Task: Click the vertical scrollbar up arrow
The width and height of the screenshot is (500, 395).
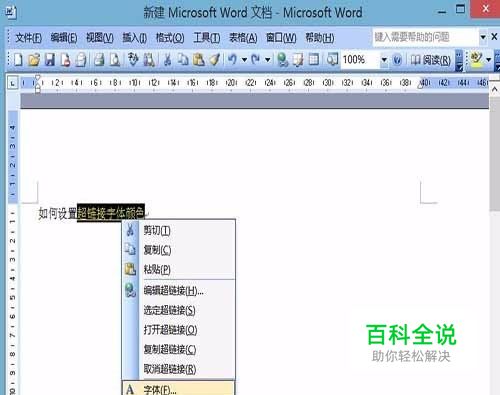Action: pos(495,89)
